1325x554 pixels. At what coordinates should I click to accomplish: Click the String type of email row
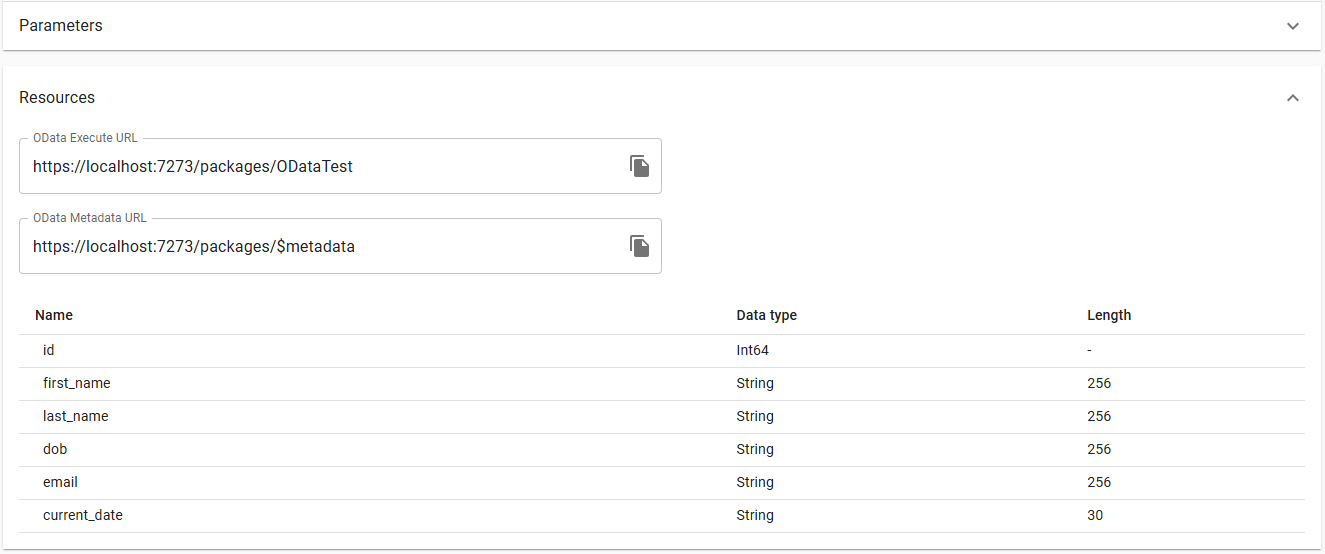[x=755, y=483]
